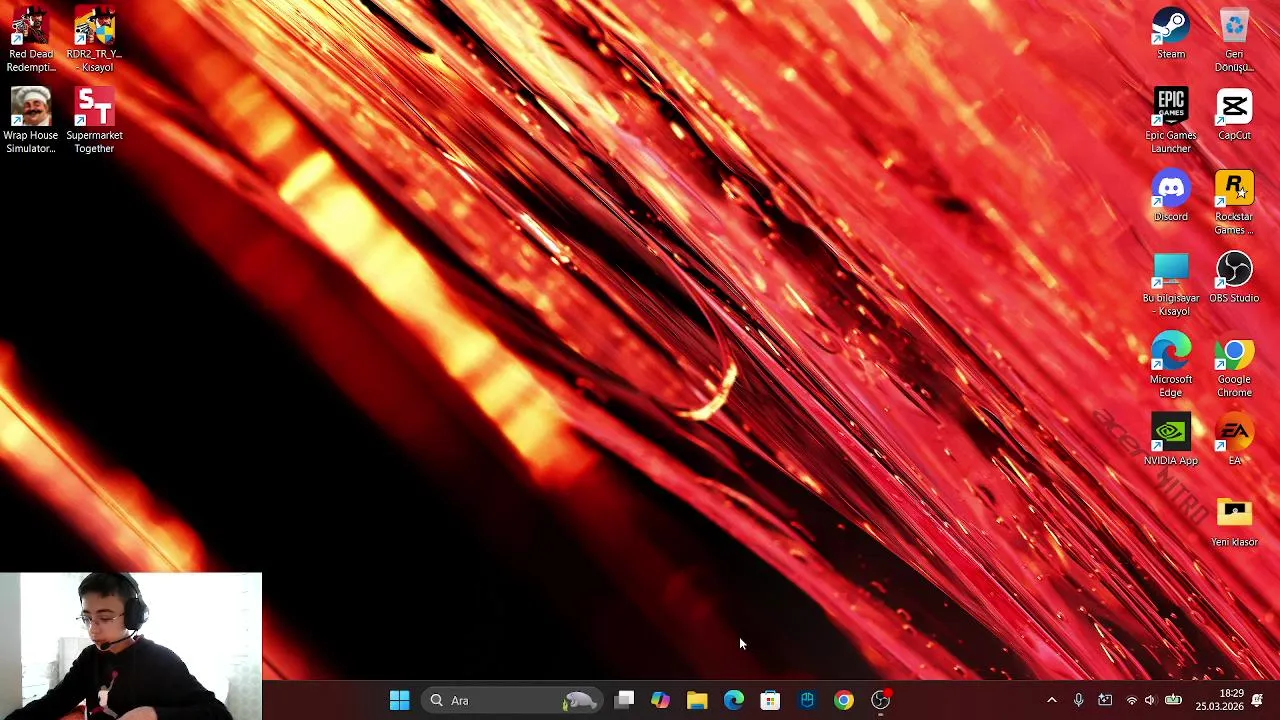This screenshot has width=1280, height=720.
Task: Open Microsoft Store from the taskbar
Action: 770,700
